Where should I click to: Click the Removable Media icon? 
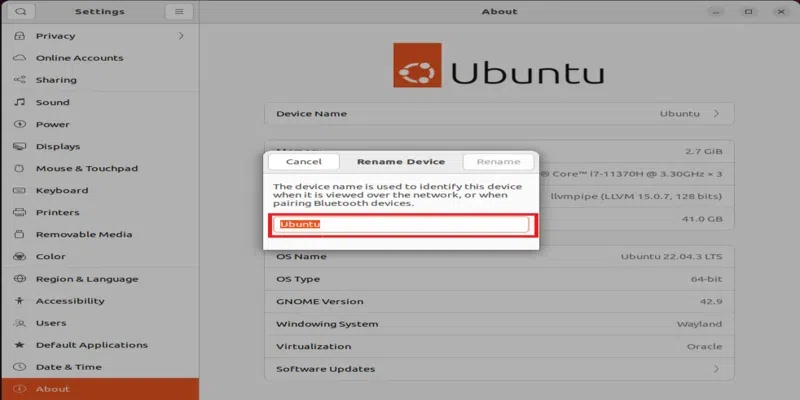coord(19,234)
